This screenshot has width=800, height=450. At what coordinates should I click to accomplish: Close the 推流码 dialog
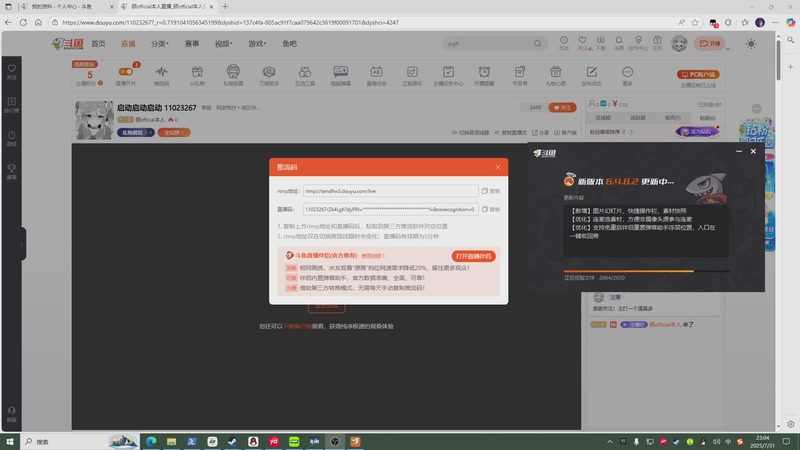click(498, 167)
